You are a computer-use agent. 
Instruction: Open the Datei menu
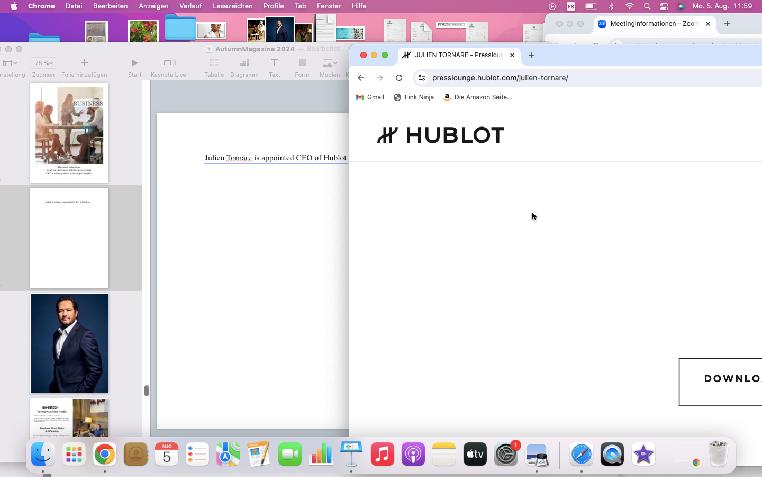(73, 6)
